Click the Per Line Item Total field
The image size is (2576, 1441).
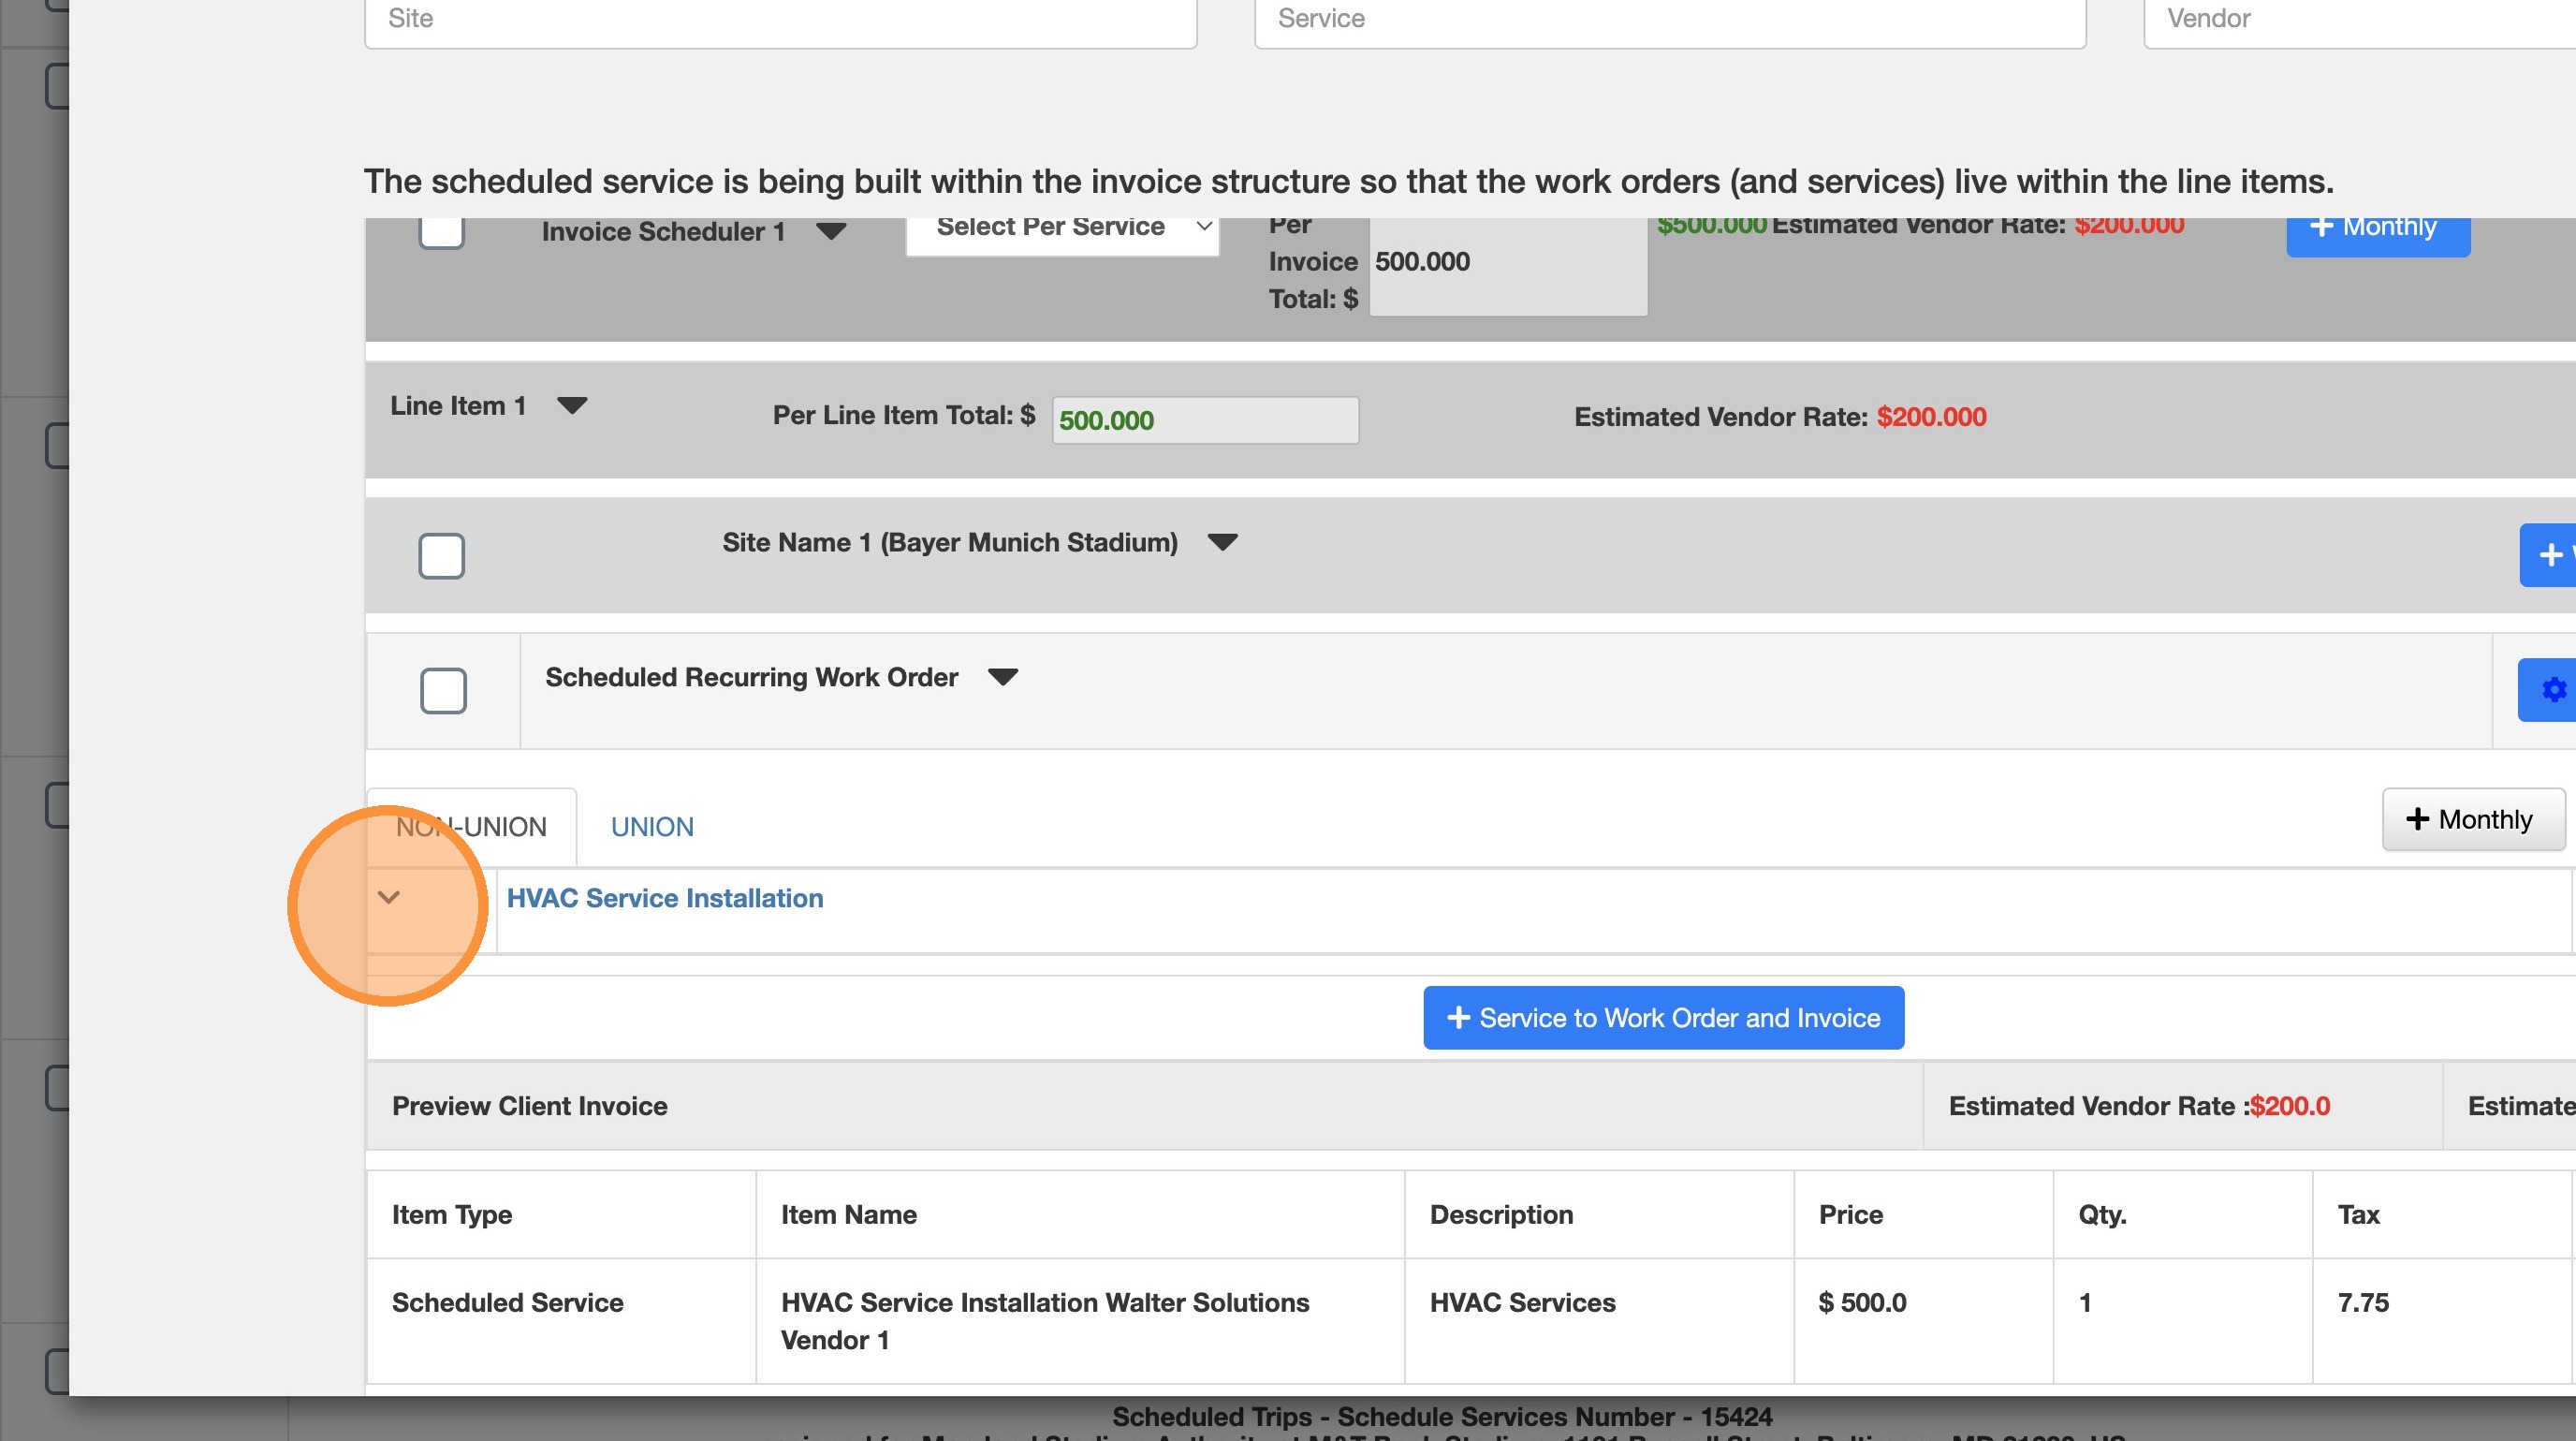[1205, 420]
